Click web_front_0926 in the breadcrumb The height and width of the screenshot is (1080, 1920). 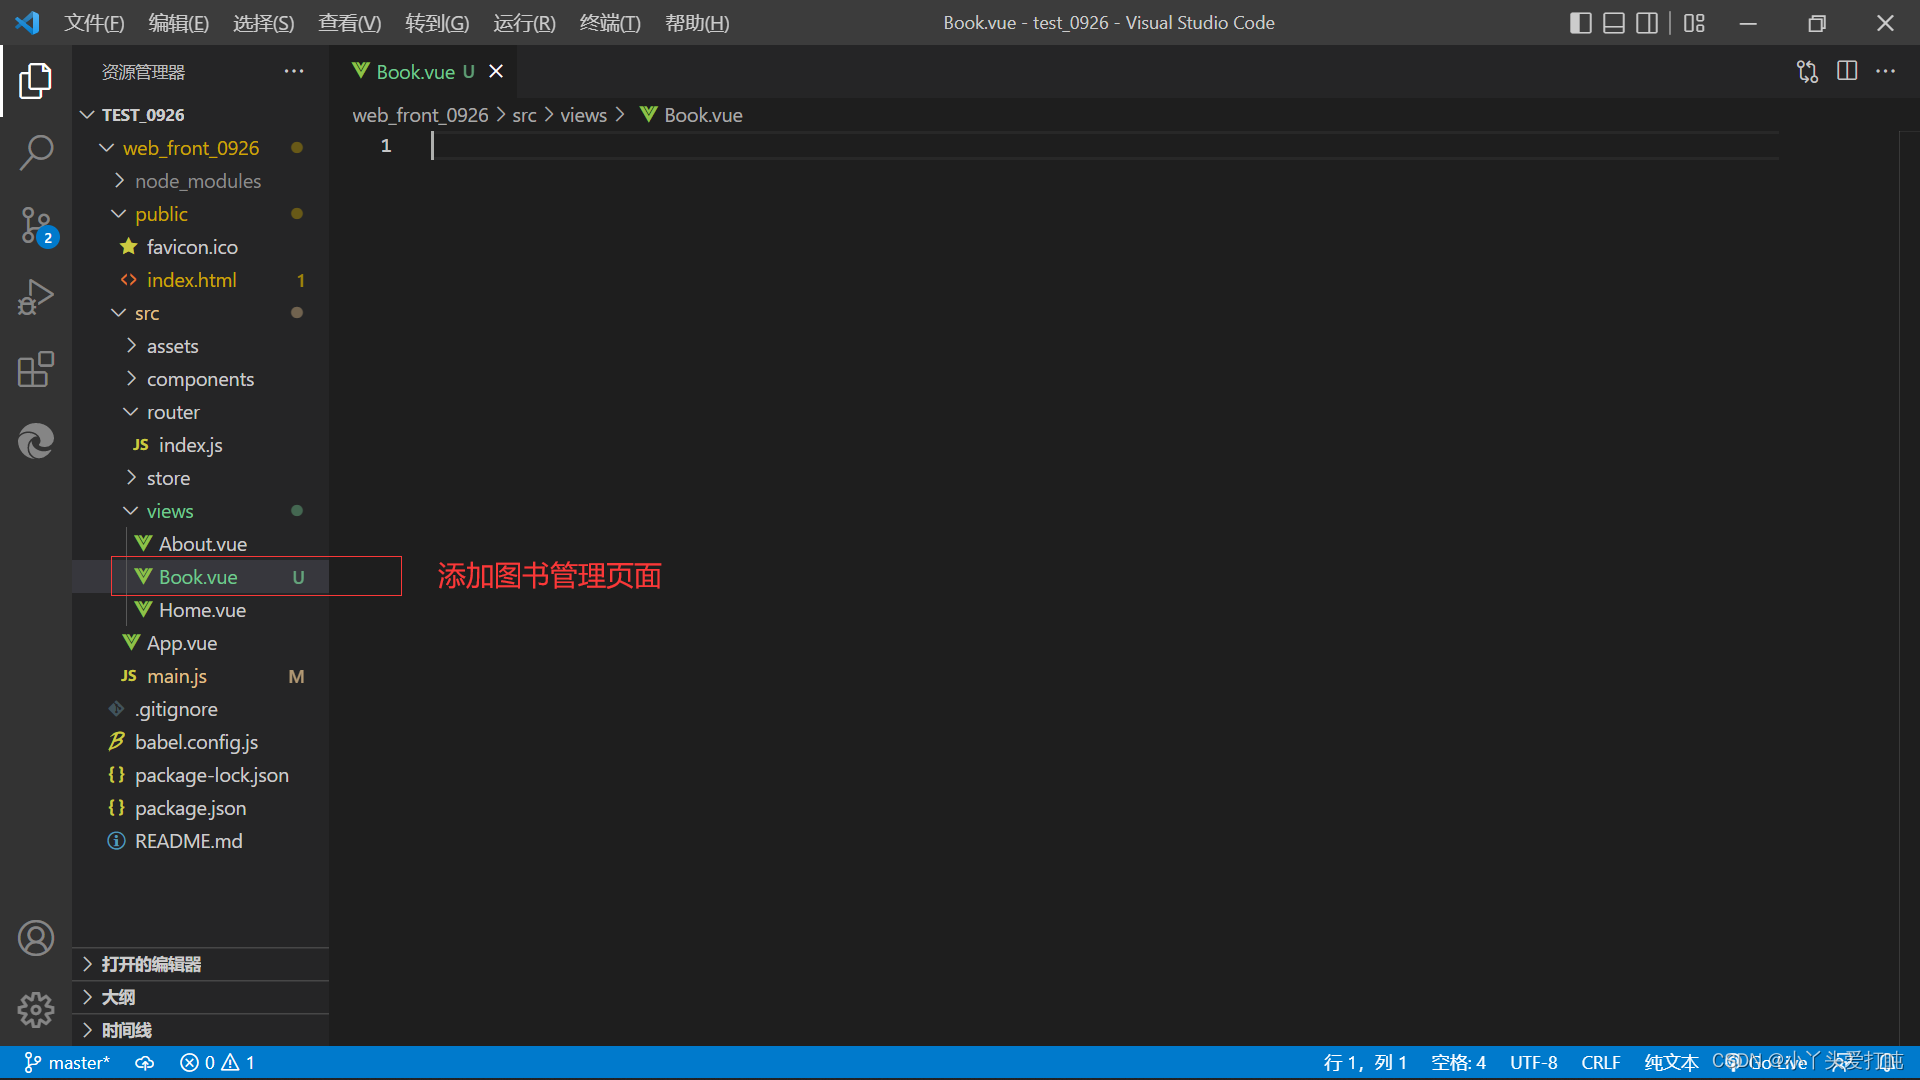pos(420,116)
